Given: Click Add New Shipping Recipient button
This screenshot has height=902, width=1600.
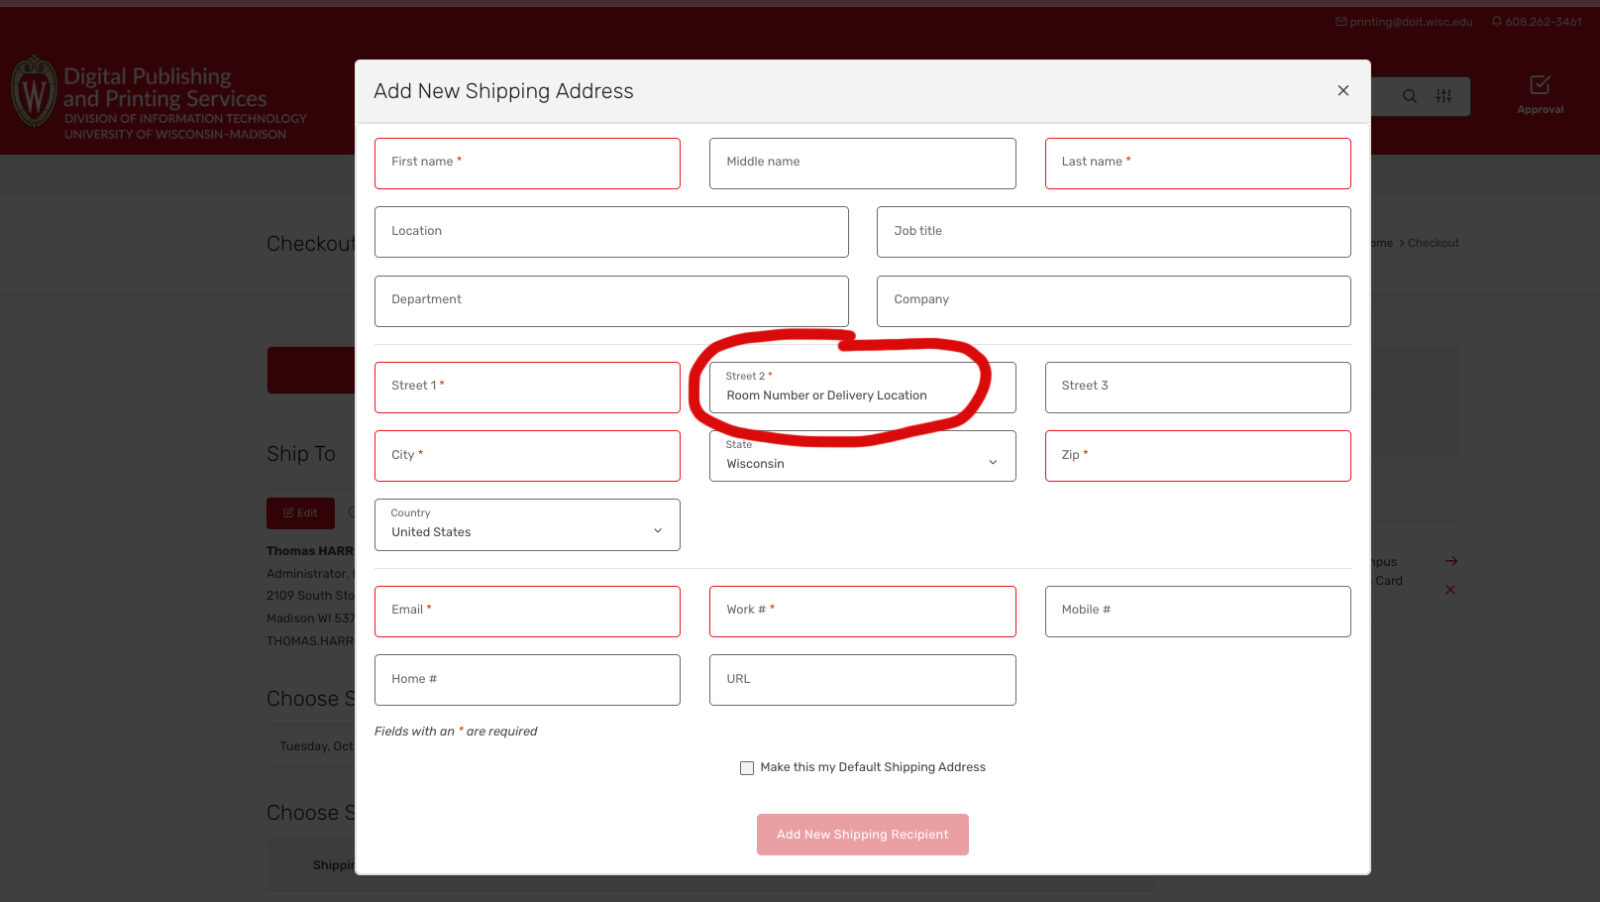Looking at the screenshot, I should [863, 834].
